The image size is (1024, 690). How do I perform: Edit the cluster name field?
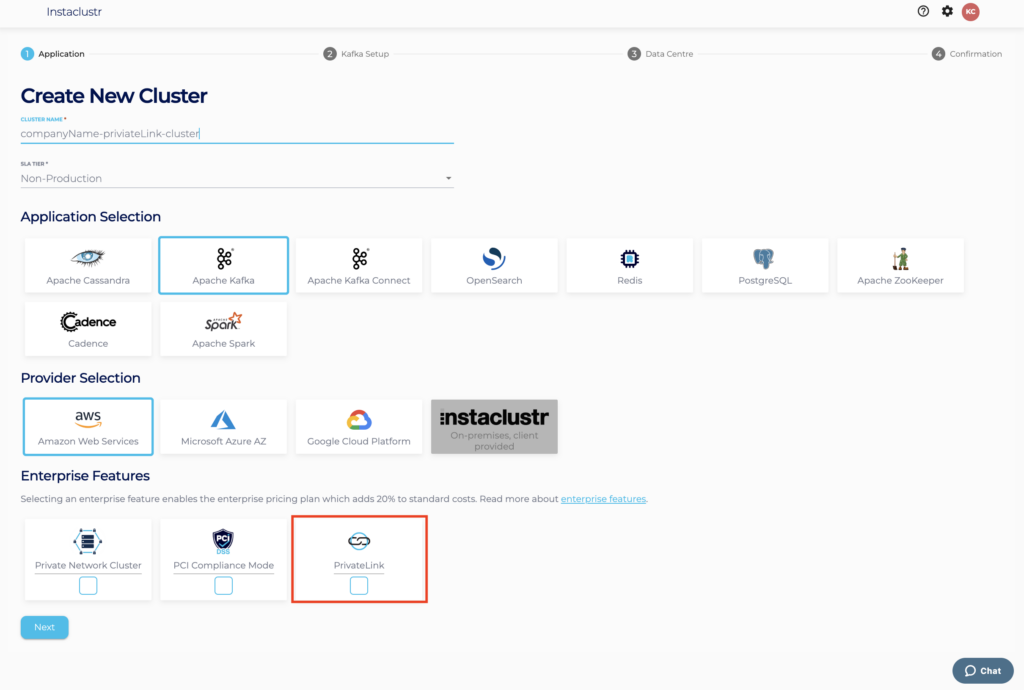click(x=236, y=133)
